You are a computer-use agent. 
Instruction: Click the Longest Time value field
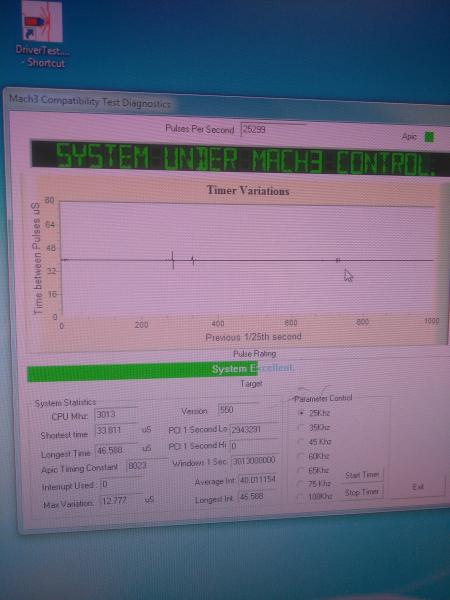(x=117, y=450)
